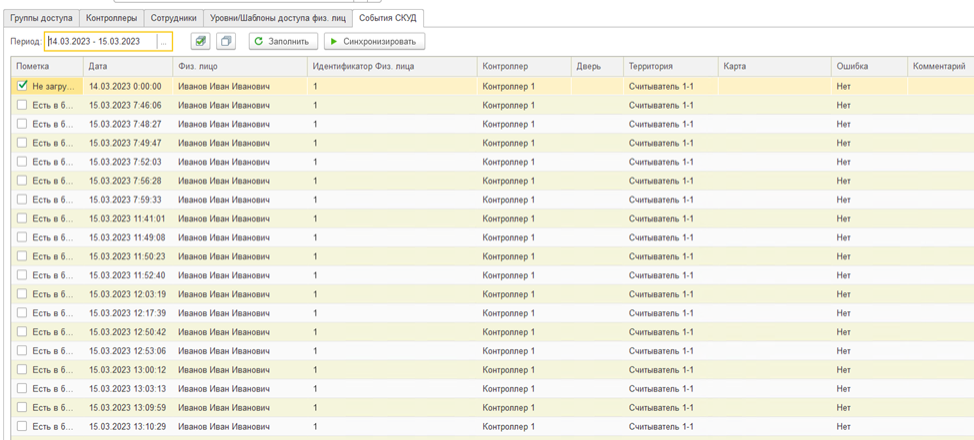Screen dimensions: 974x440
Task: Open the Контроллеры tab
Action: tap(112, 18)
